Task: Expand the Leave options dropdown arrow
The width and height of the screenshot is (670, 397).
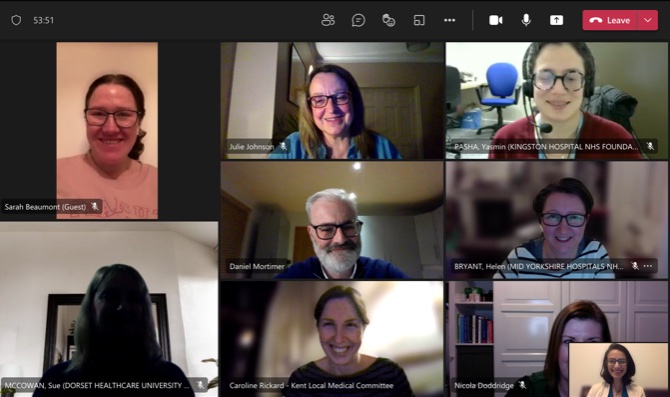Action: click(648, 20)
